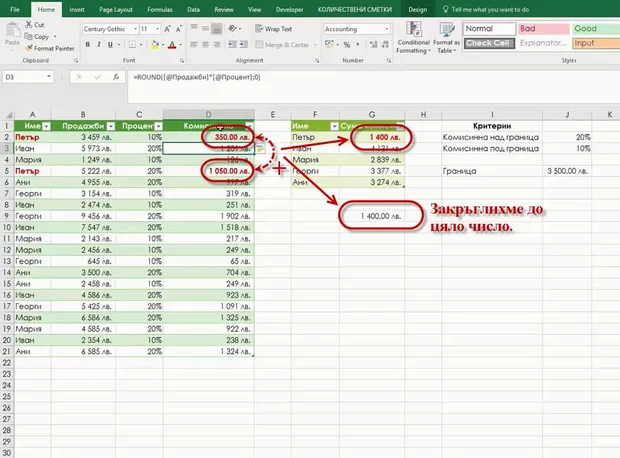Click the Cut scissors icon

pos(29,25)
